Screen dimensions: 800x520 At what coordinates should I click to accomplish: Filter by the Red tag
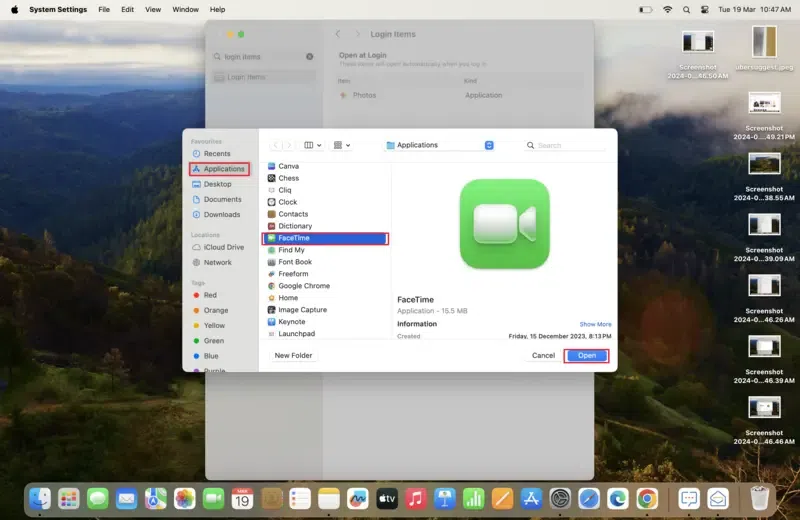click(205, 295)
